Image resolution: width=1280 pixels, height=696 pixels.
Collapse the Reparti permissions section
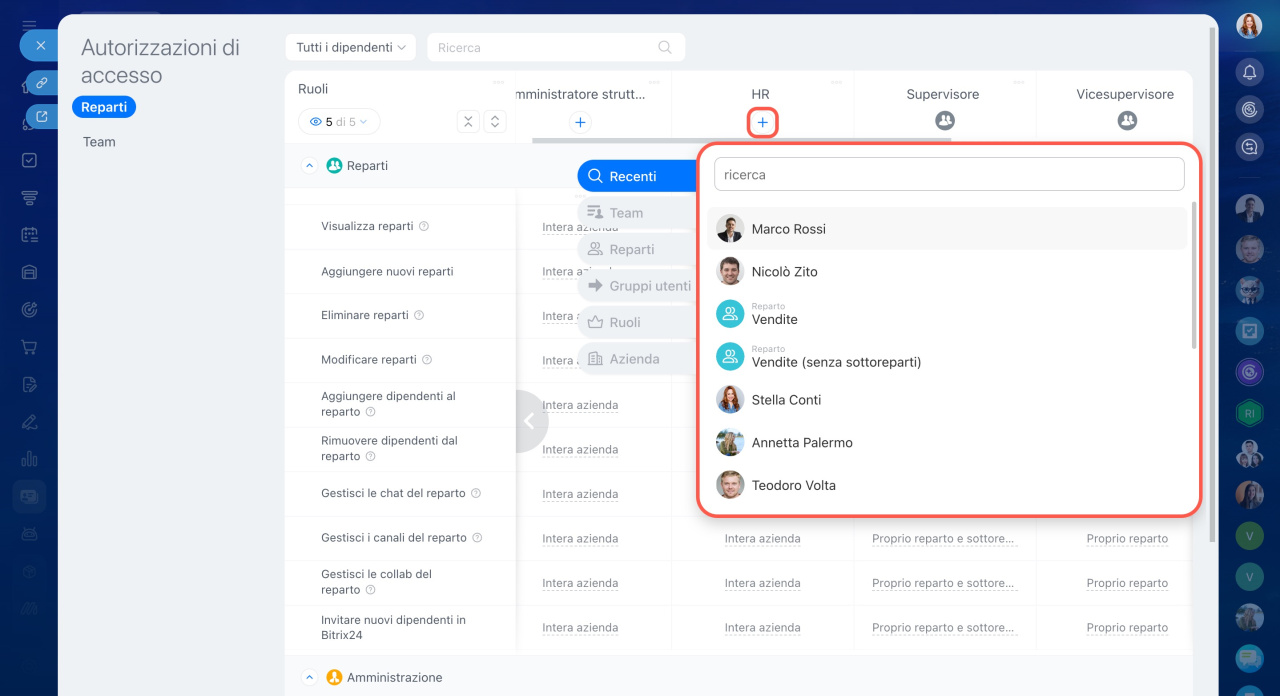pos(309,166)
